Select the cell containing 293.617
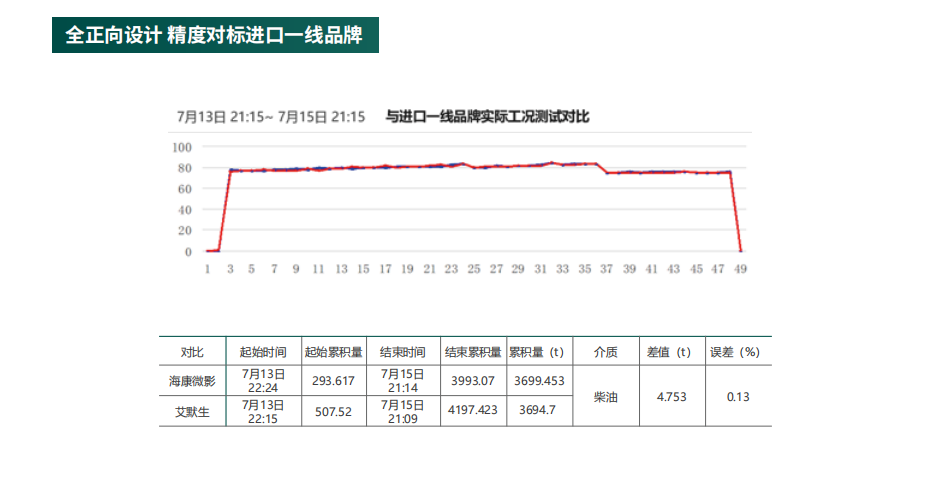The height and width of the screenshot is (488, 942). tap(333, 381)
